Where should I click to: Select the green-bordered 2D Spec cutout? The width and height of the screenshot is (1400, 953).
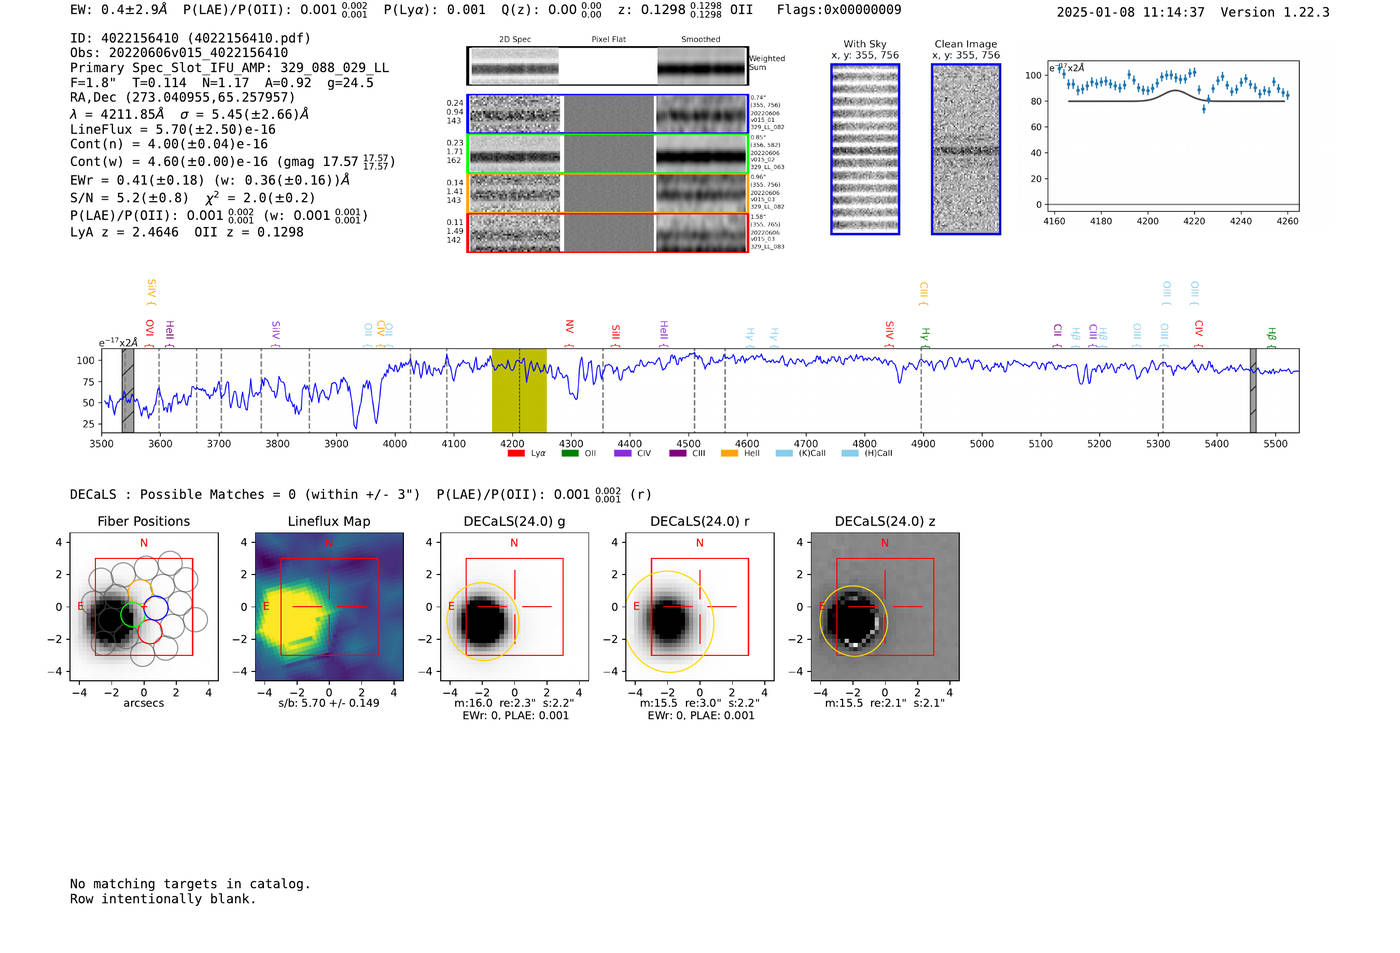(515, 154)
